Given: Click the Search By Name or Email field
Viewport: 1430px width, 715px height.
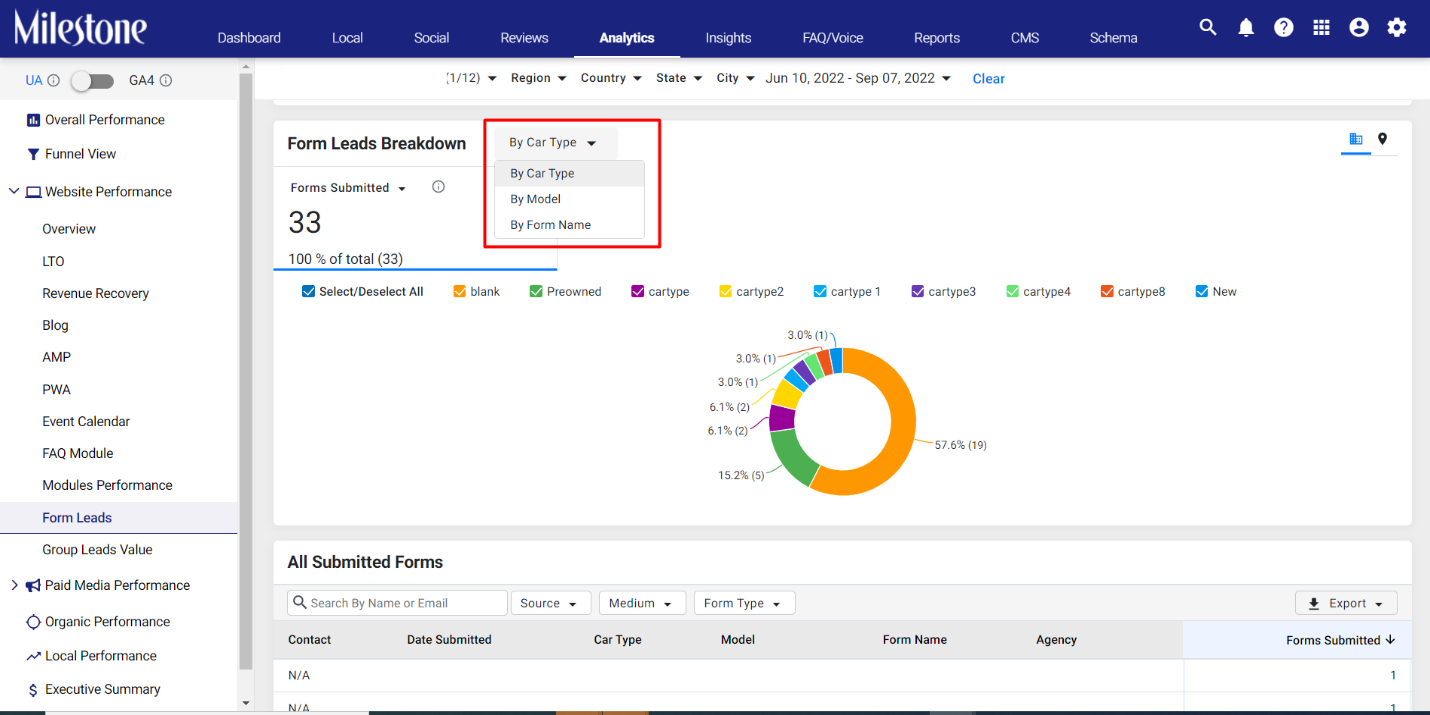Looking at the screenshot, I should click(x=397, y=603).
